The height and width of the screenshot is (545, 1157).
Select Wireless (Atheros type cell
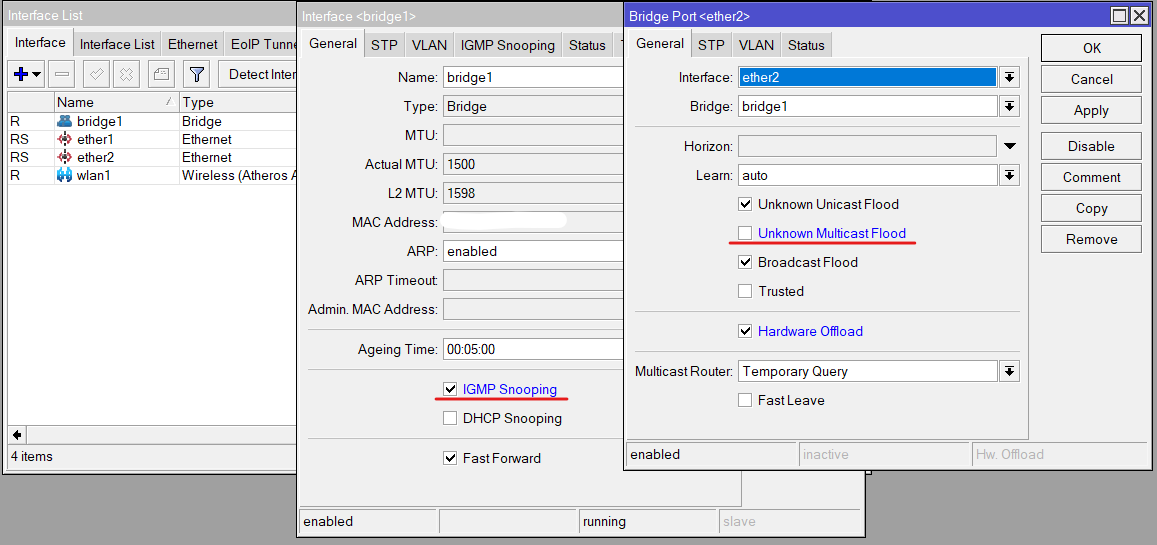[237, 175]
